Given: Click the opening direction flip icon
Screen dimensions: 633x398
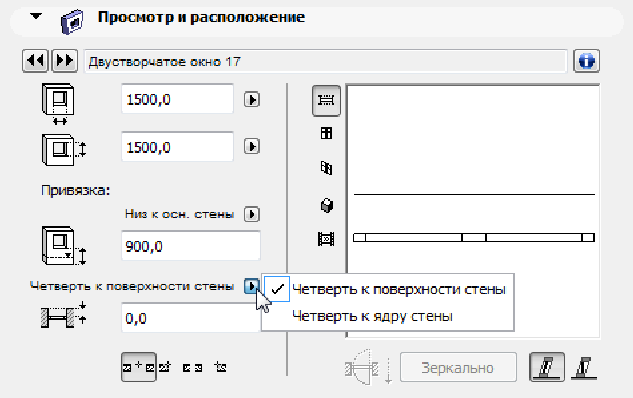Looking at the screenshot, I should tap(368, 367).
